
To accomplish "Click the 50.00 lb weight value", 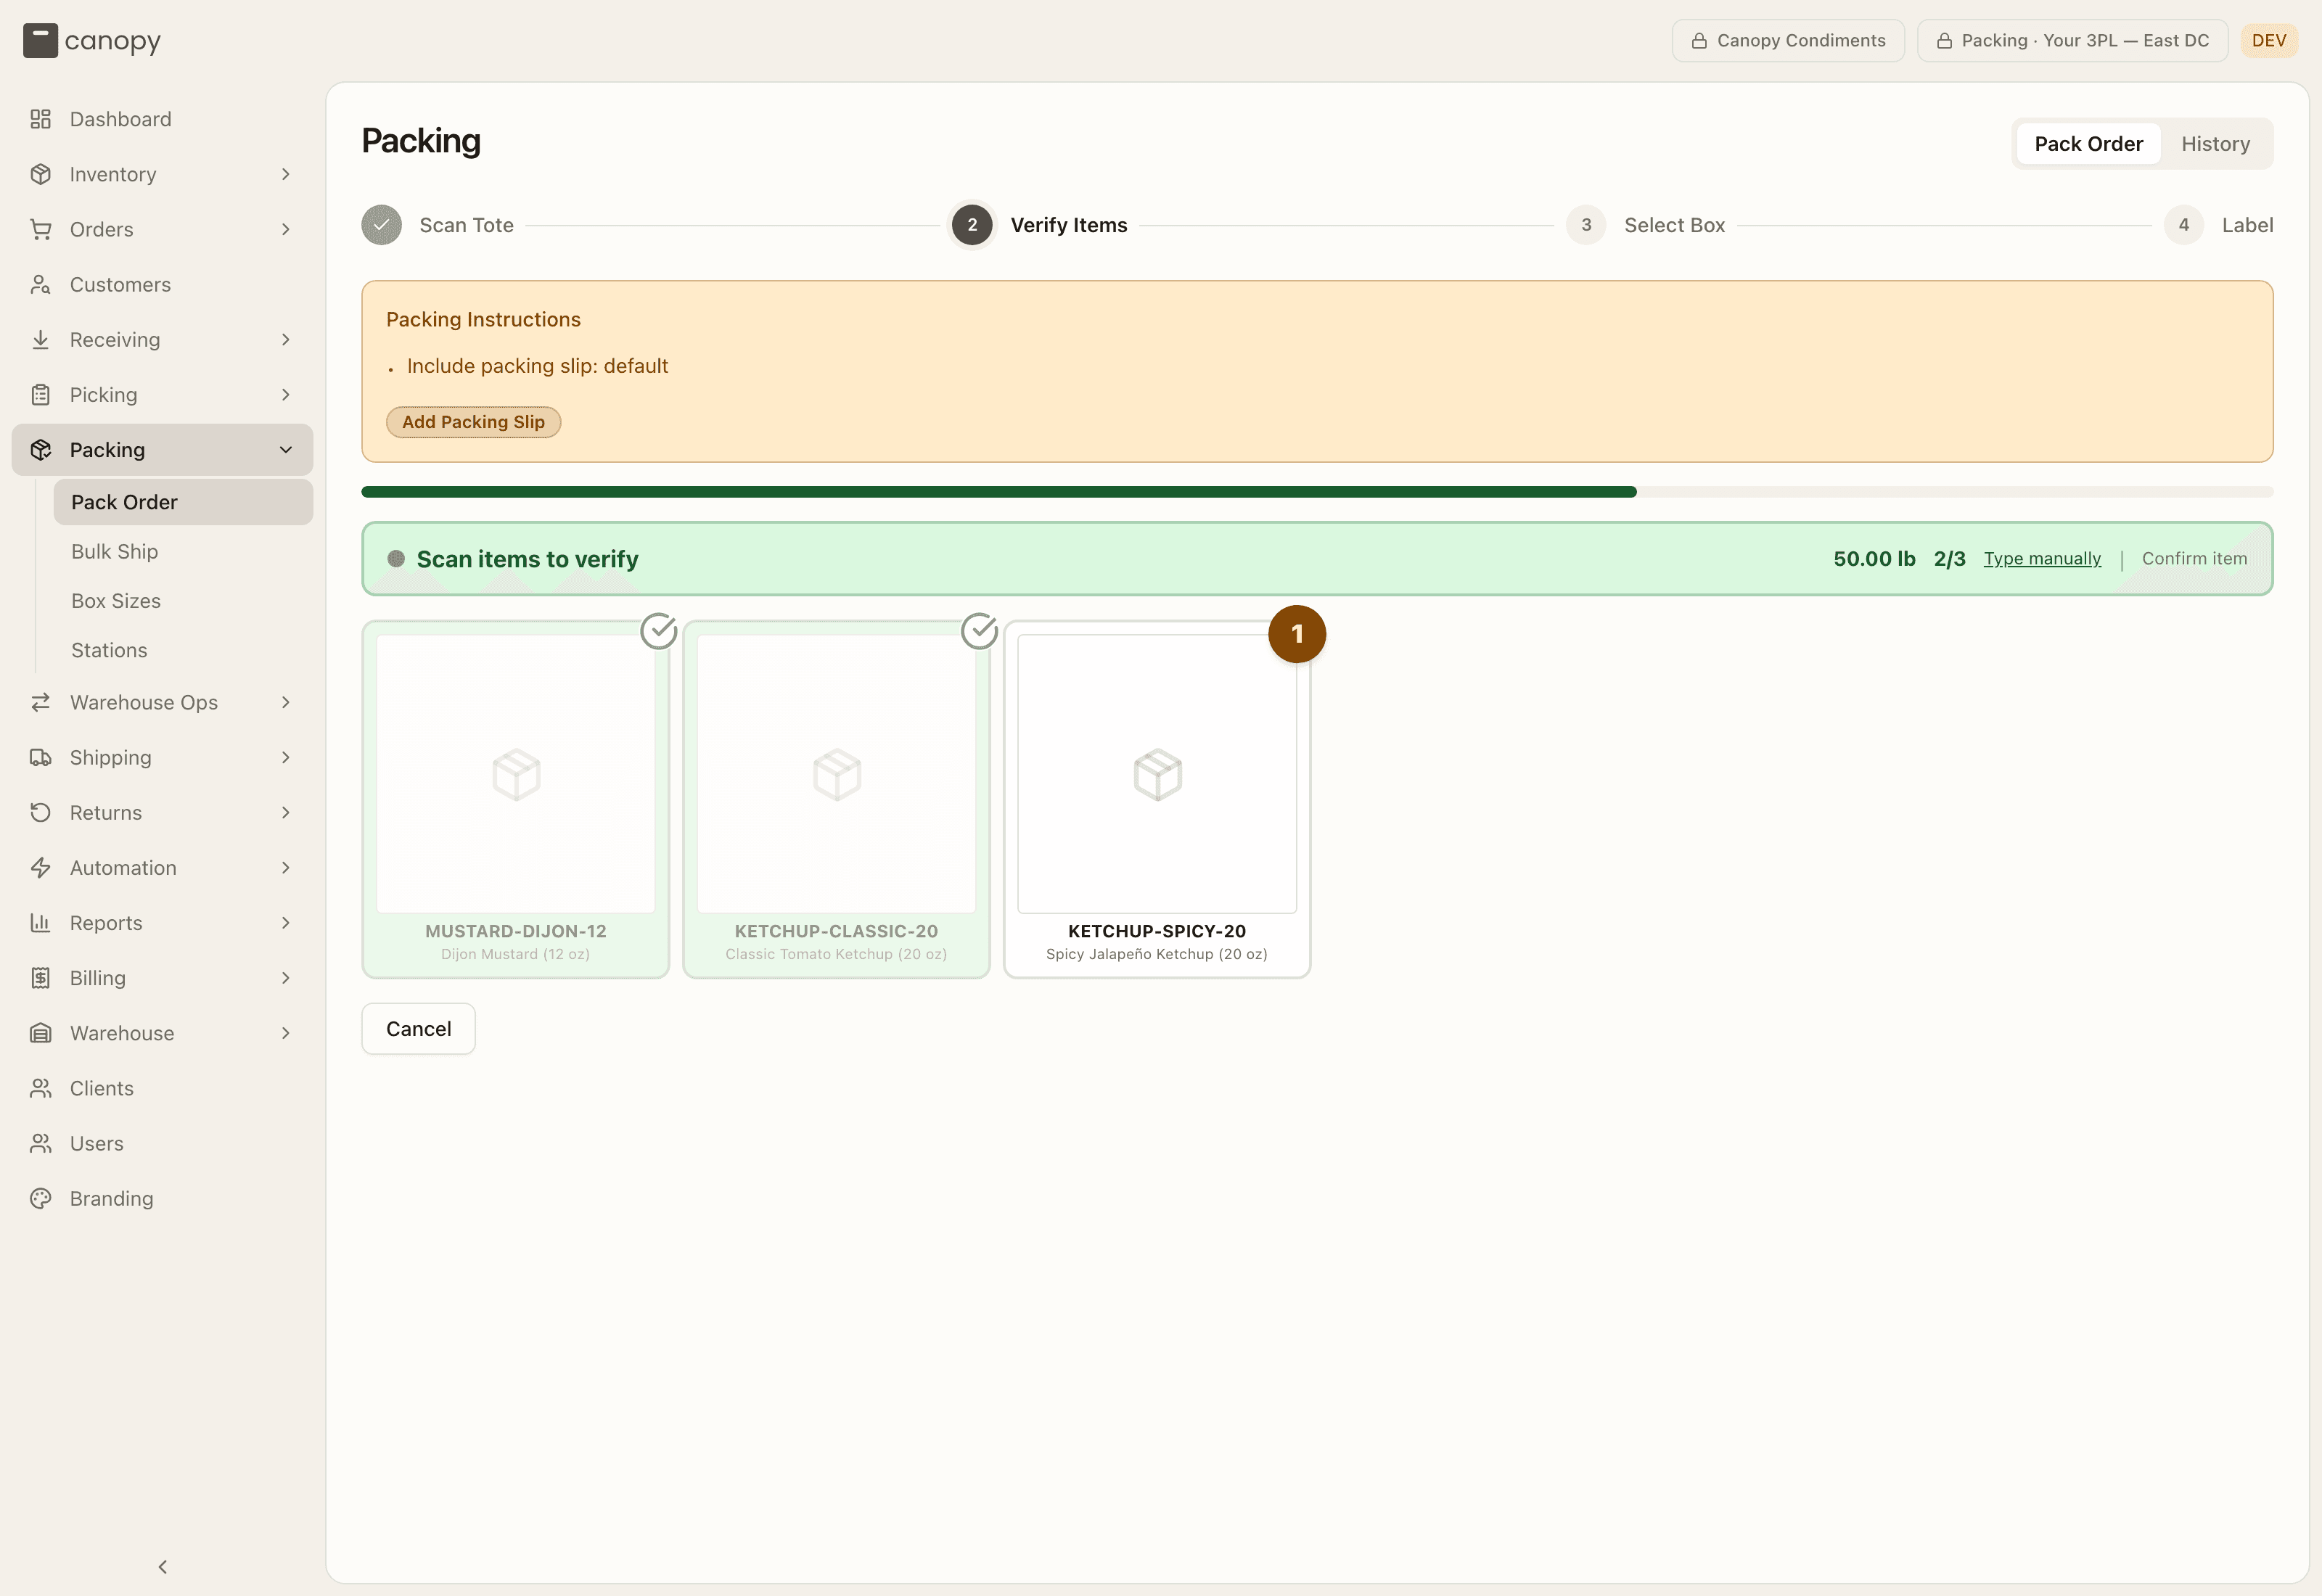I will click(x=1874, y=558).
